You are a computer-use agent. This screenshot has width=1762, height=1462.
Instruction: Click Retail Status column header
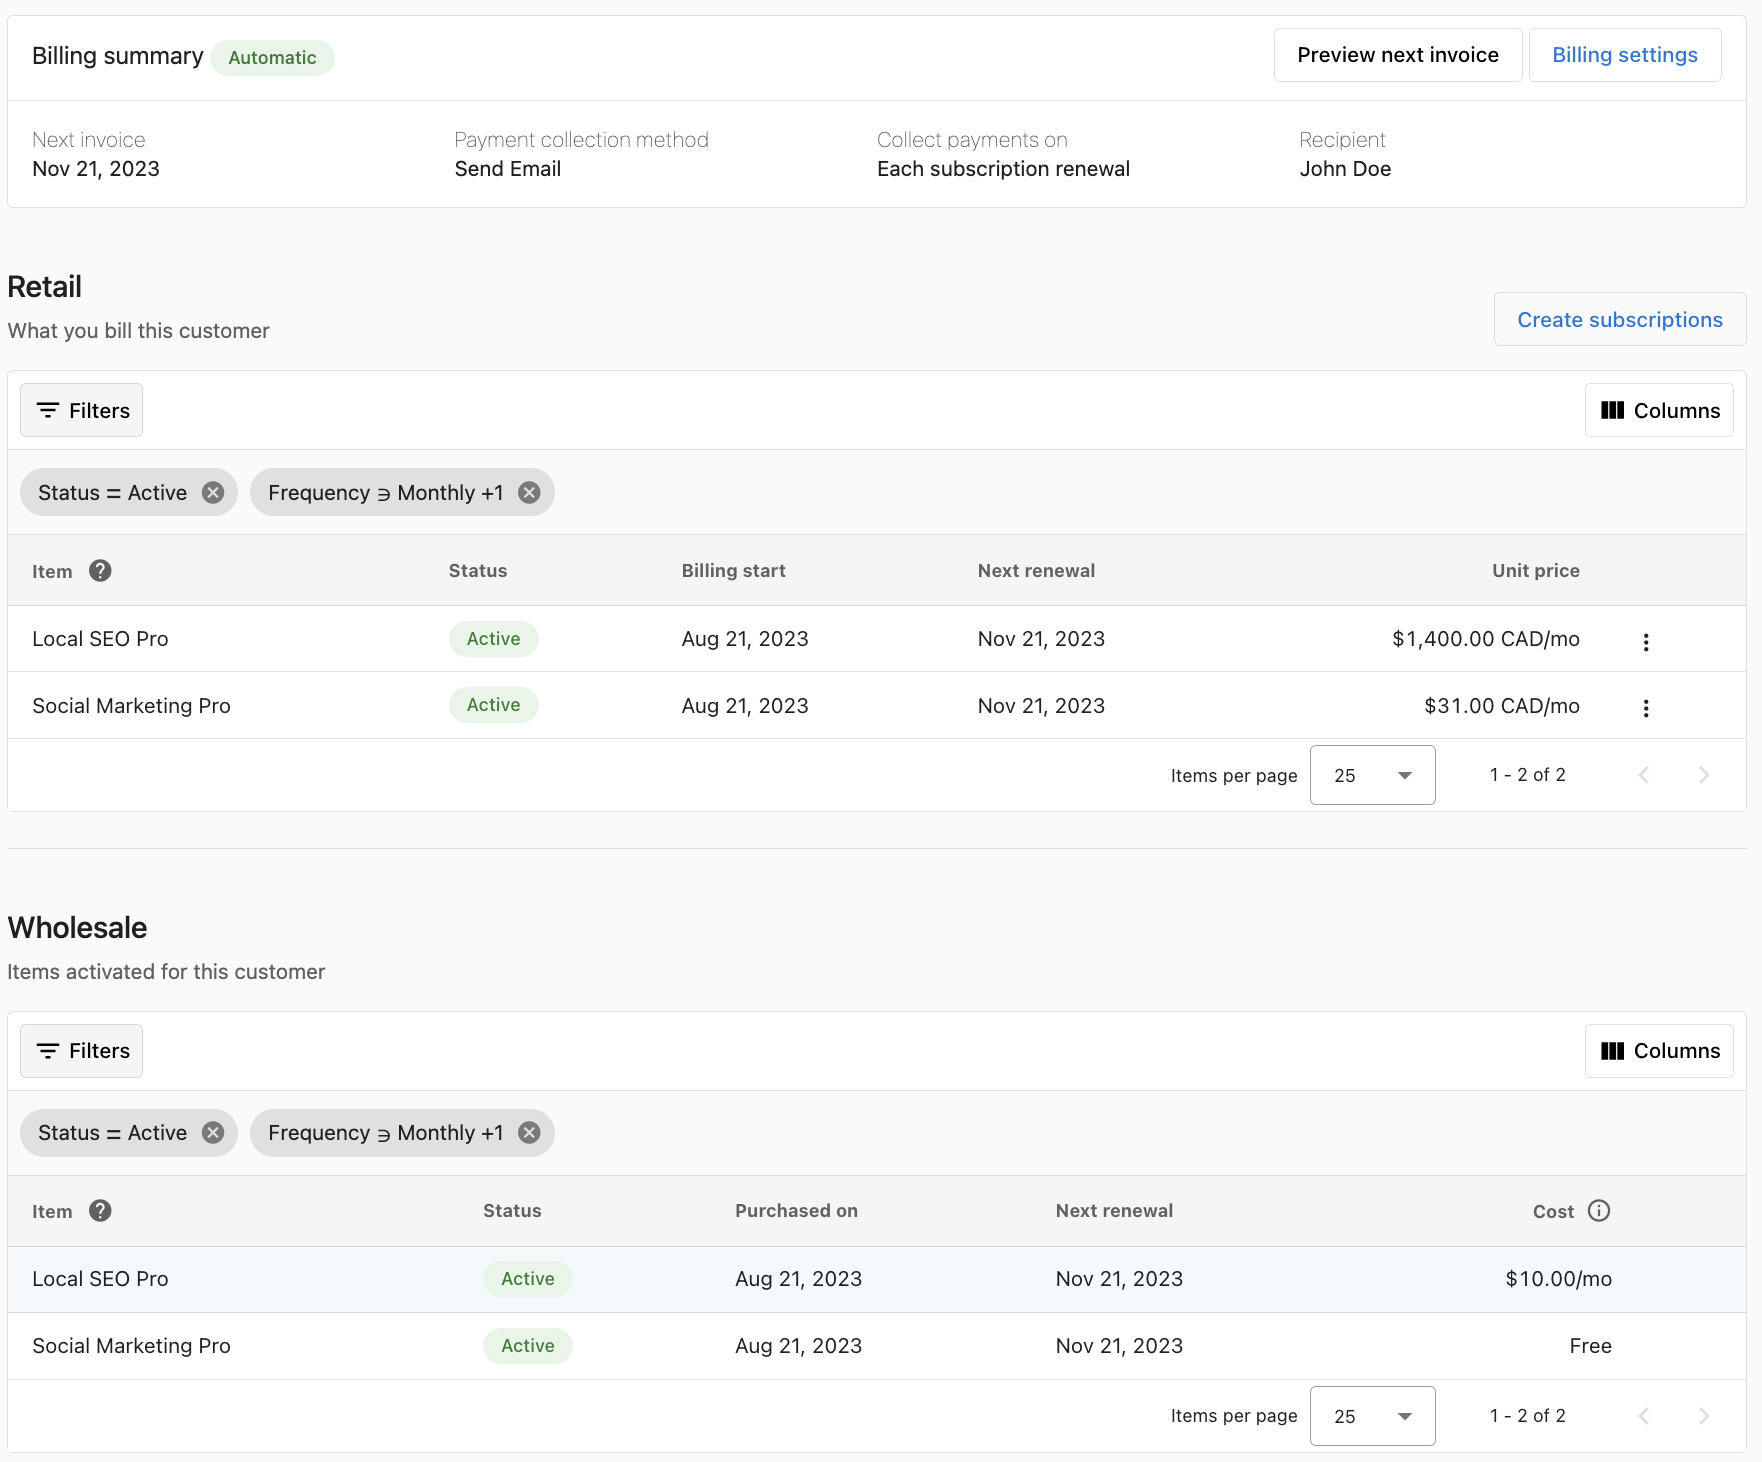pos(478,571)
